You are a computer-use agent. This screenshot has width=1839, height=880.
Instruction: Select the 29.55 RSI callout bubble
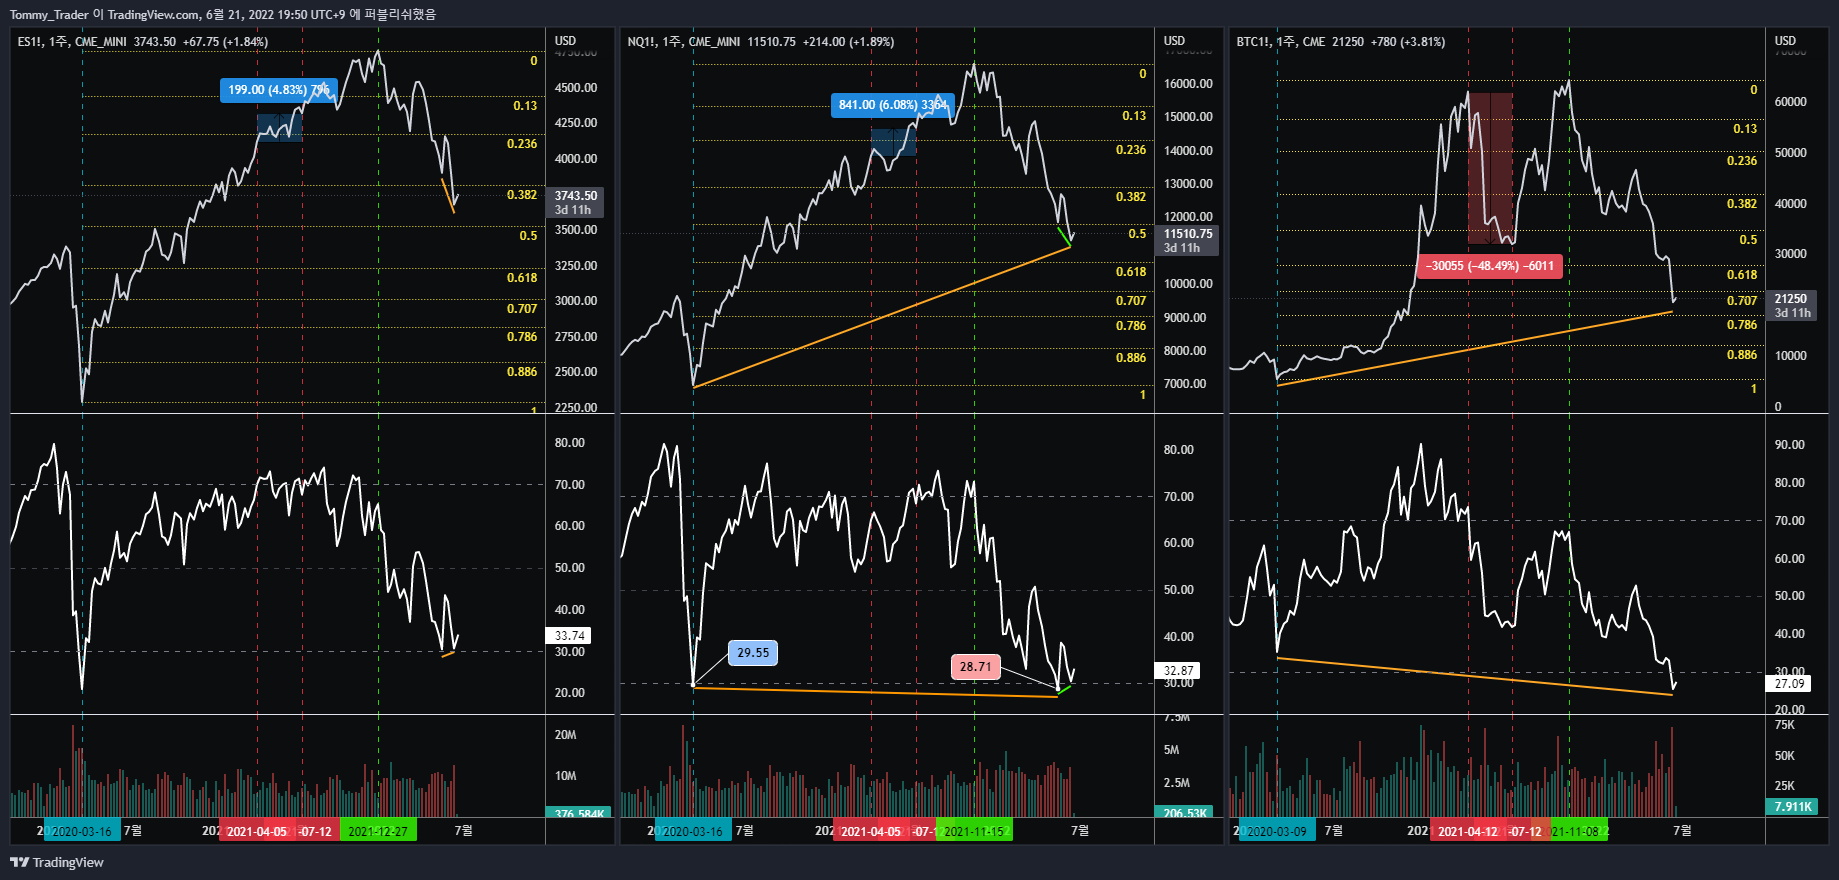753,653
